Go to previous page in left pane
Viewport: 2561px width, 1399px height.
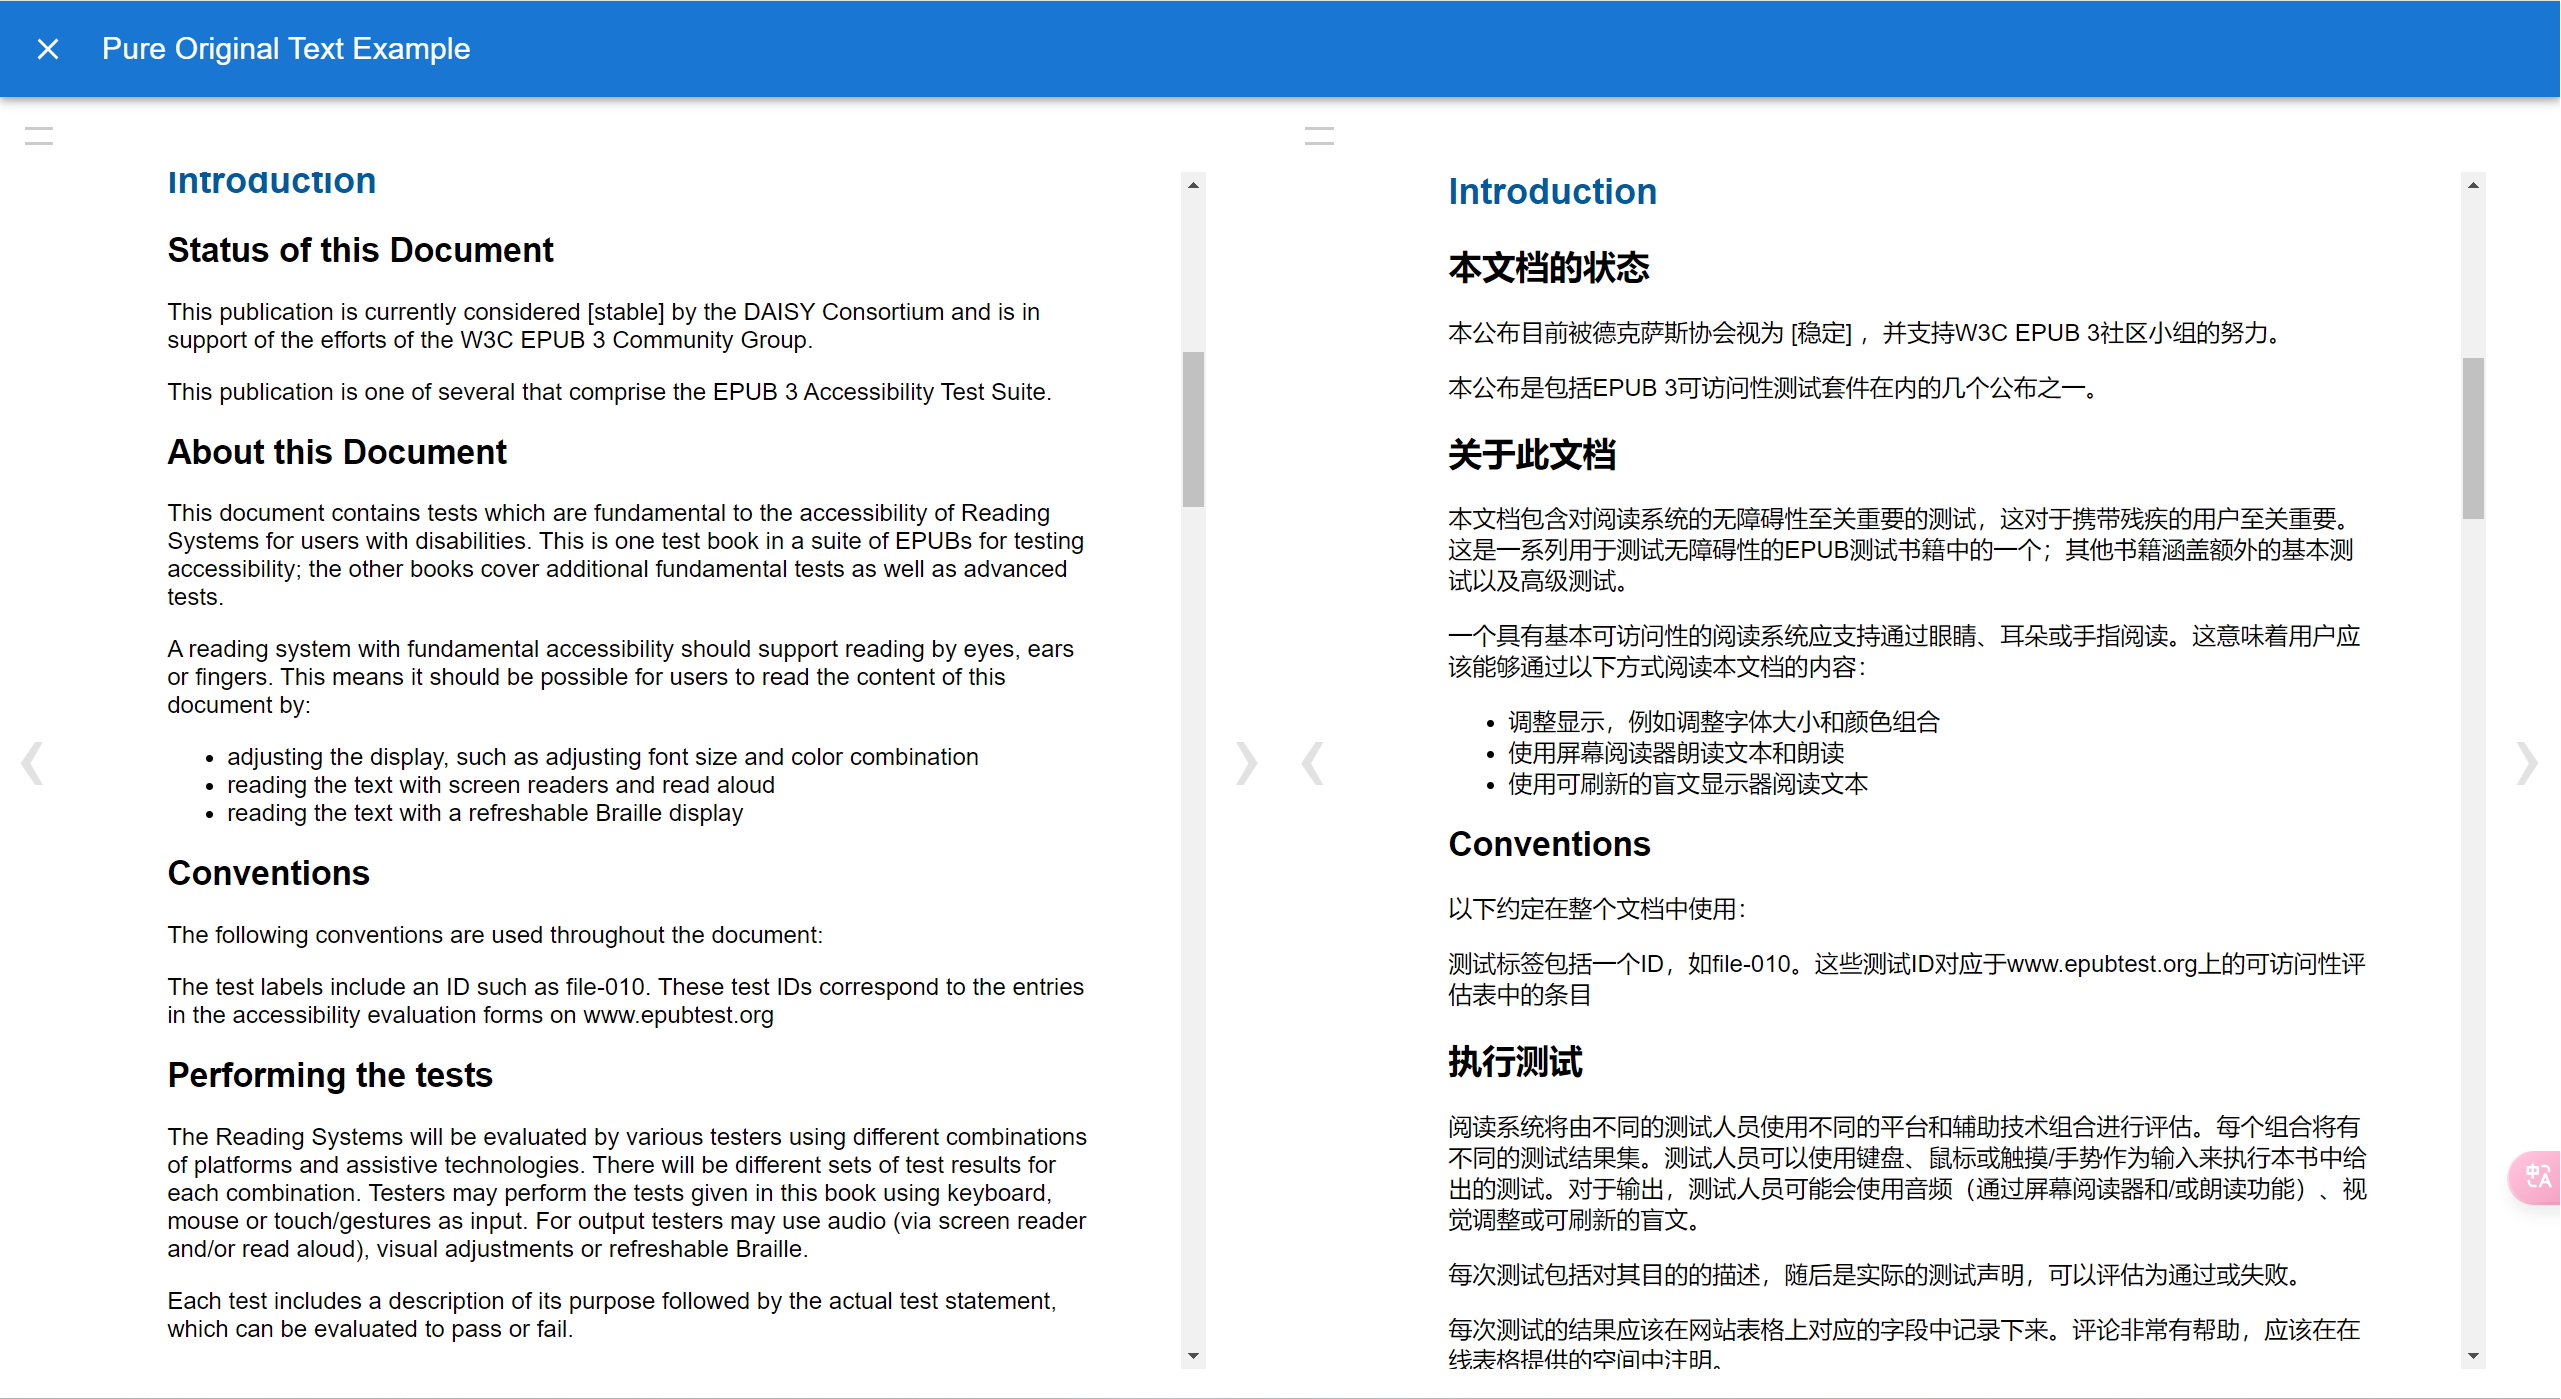pos(32,764)
